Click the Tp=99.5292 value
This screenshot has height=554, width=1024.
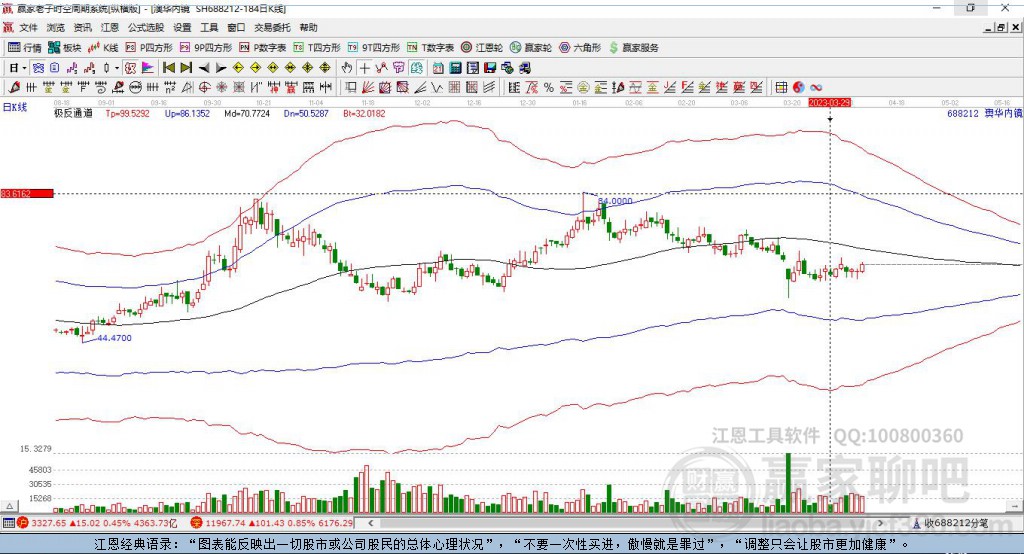(127, 113)
